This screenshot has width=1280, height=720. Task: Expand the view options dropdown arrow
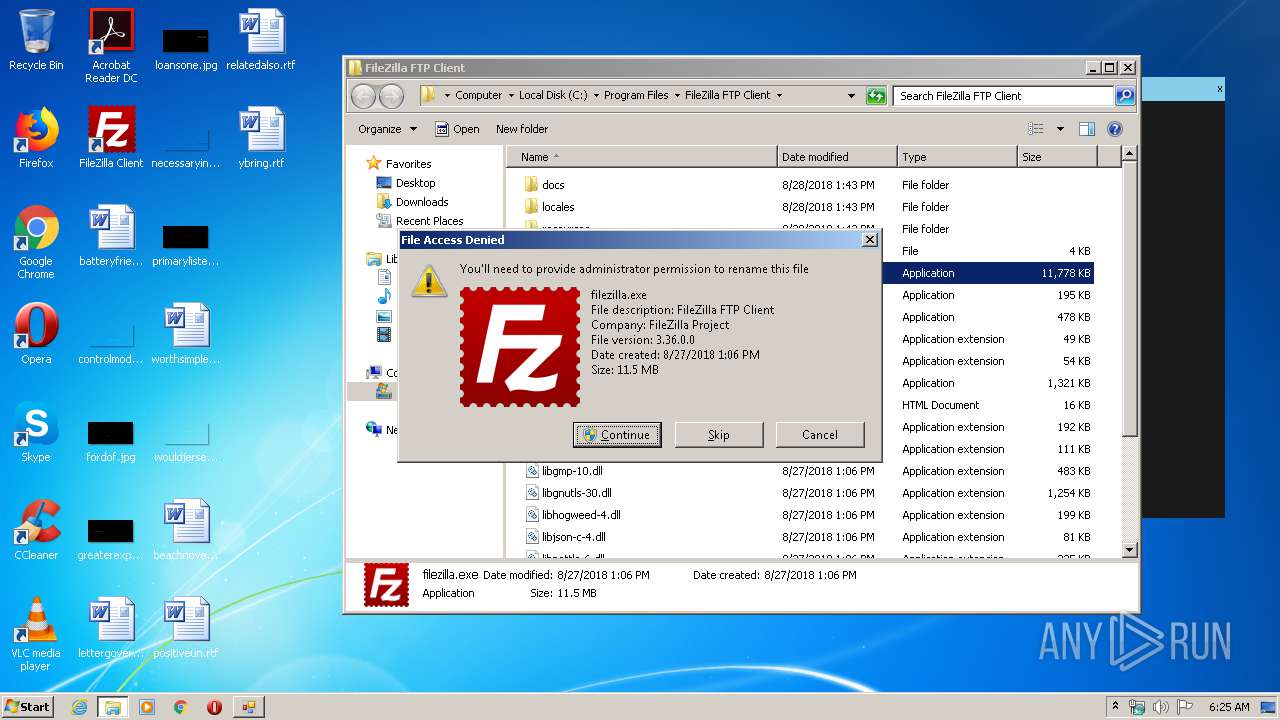pyautogui.click(x=1060, y=129)
